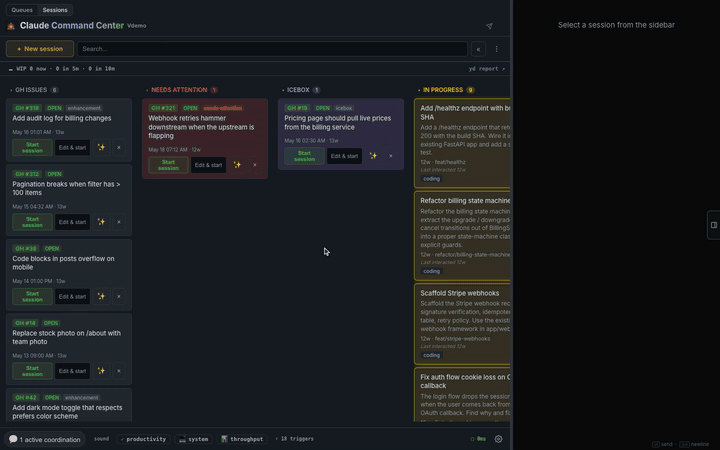Collapse the IN PROGRESS column header

446,90
